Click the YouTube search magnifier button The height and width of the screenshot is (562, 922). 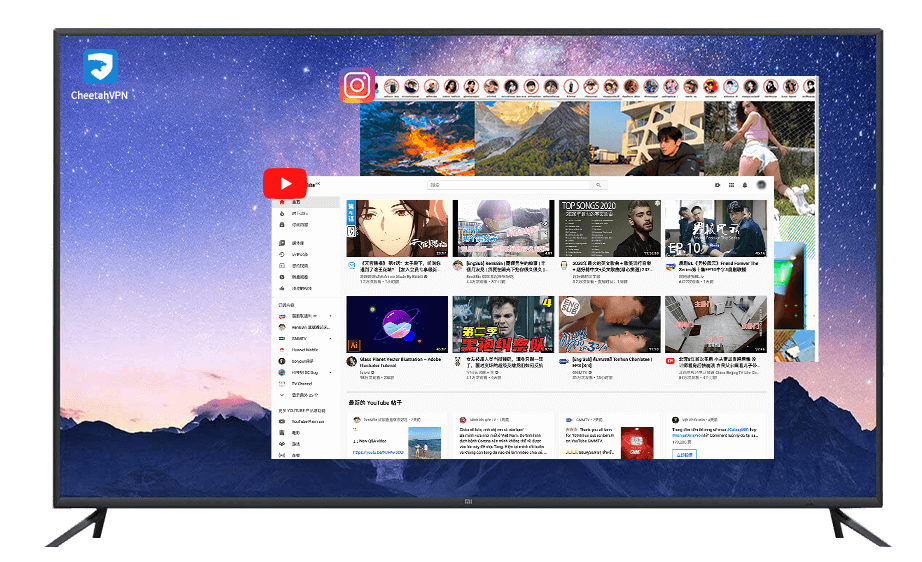[599, 185]
